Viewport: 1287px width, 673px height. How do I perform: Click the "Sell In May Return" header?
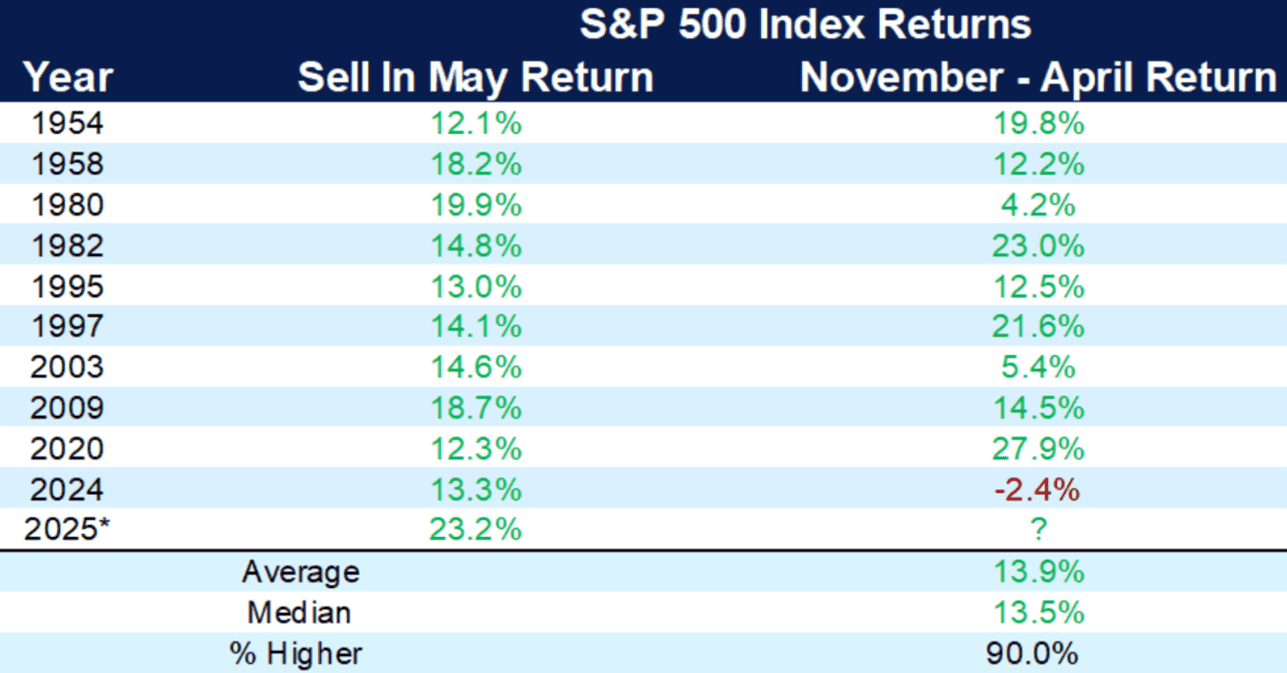(475, 78)
